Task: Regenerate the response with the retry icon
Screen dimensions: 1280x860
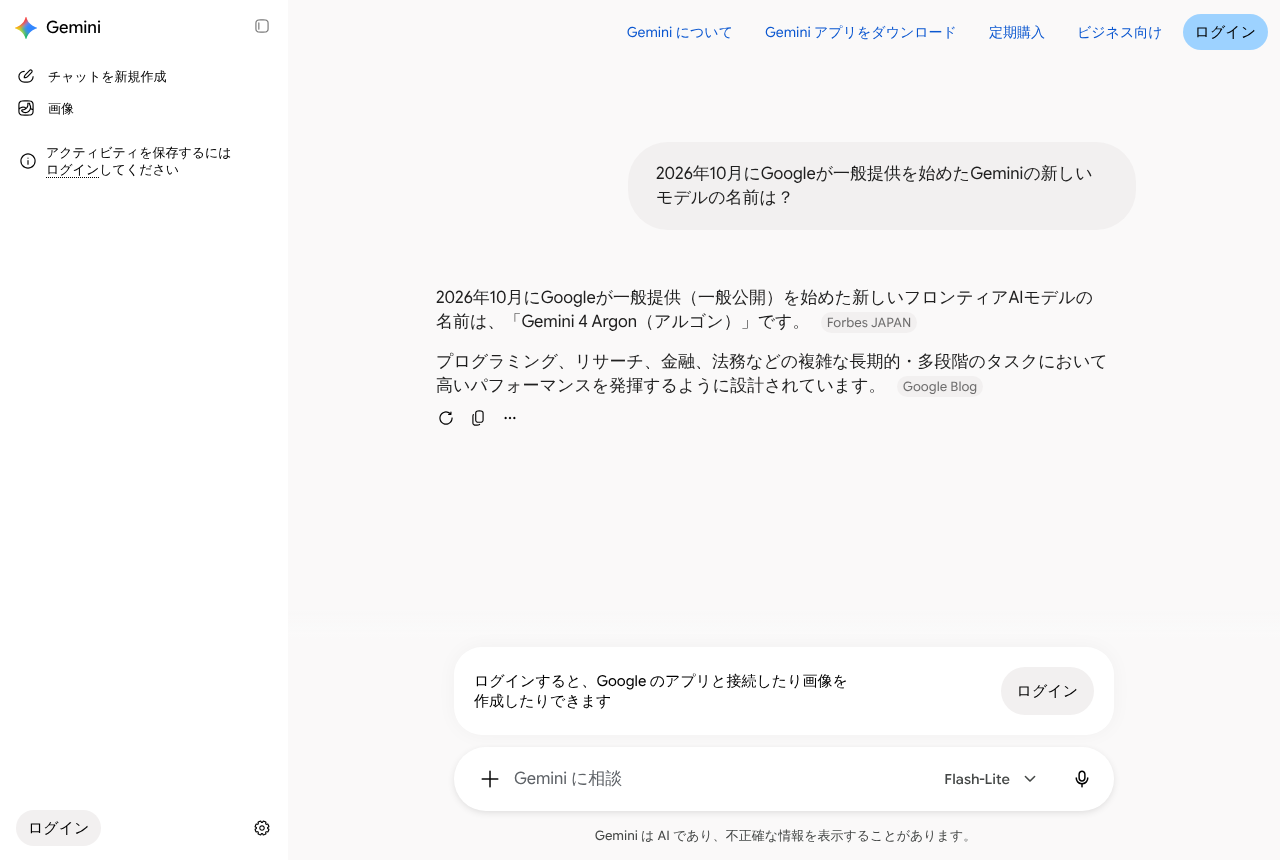Action: [x=446, y=418]
